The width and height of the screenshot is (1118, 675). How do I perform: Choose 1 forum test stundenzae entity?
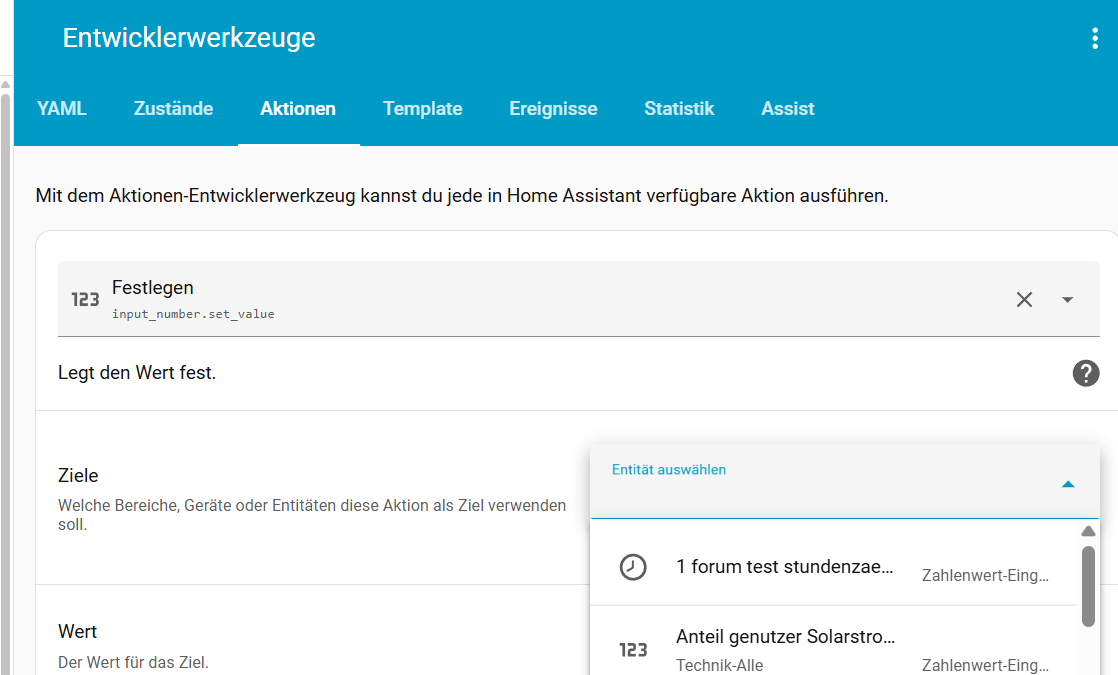tap(834, 567)
